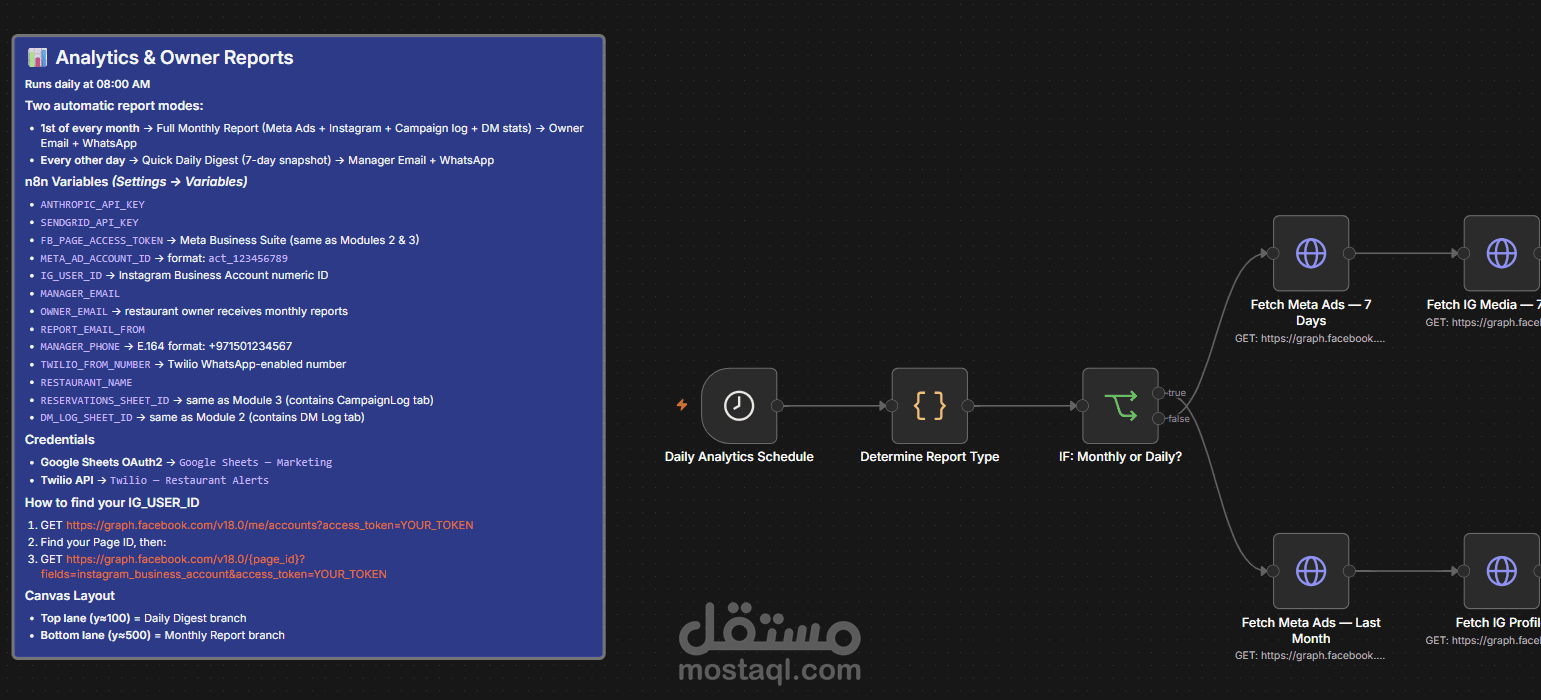Select the Fetch IG Media globe node

tap(1501, 253)
